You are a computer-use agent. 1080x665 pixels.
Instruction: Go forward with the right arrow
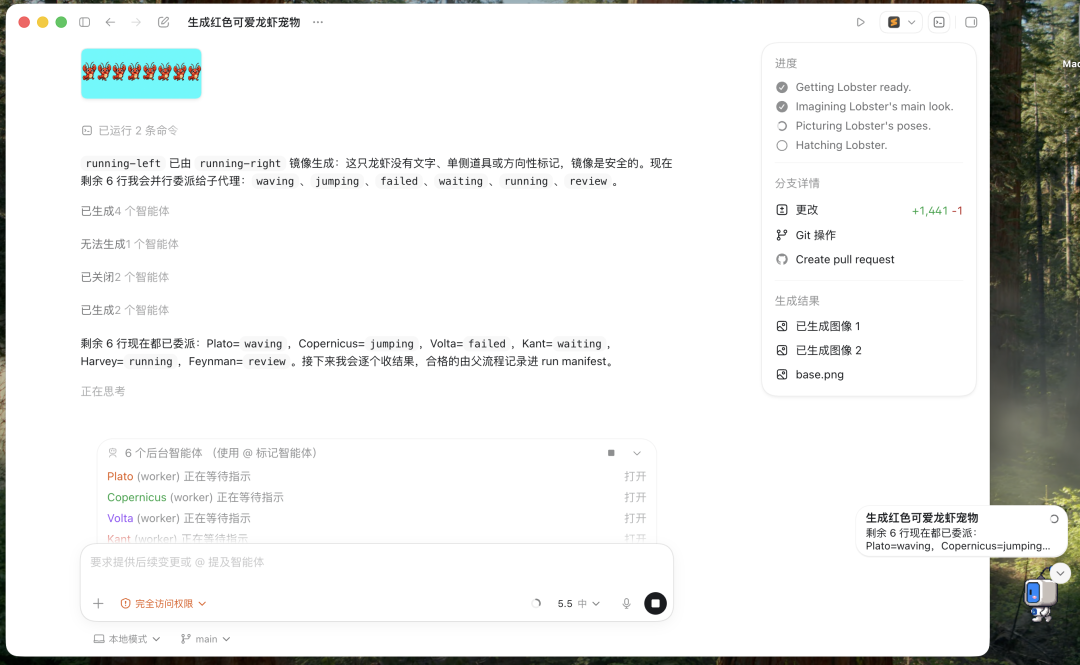click(x=136, y=22)
